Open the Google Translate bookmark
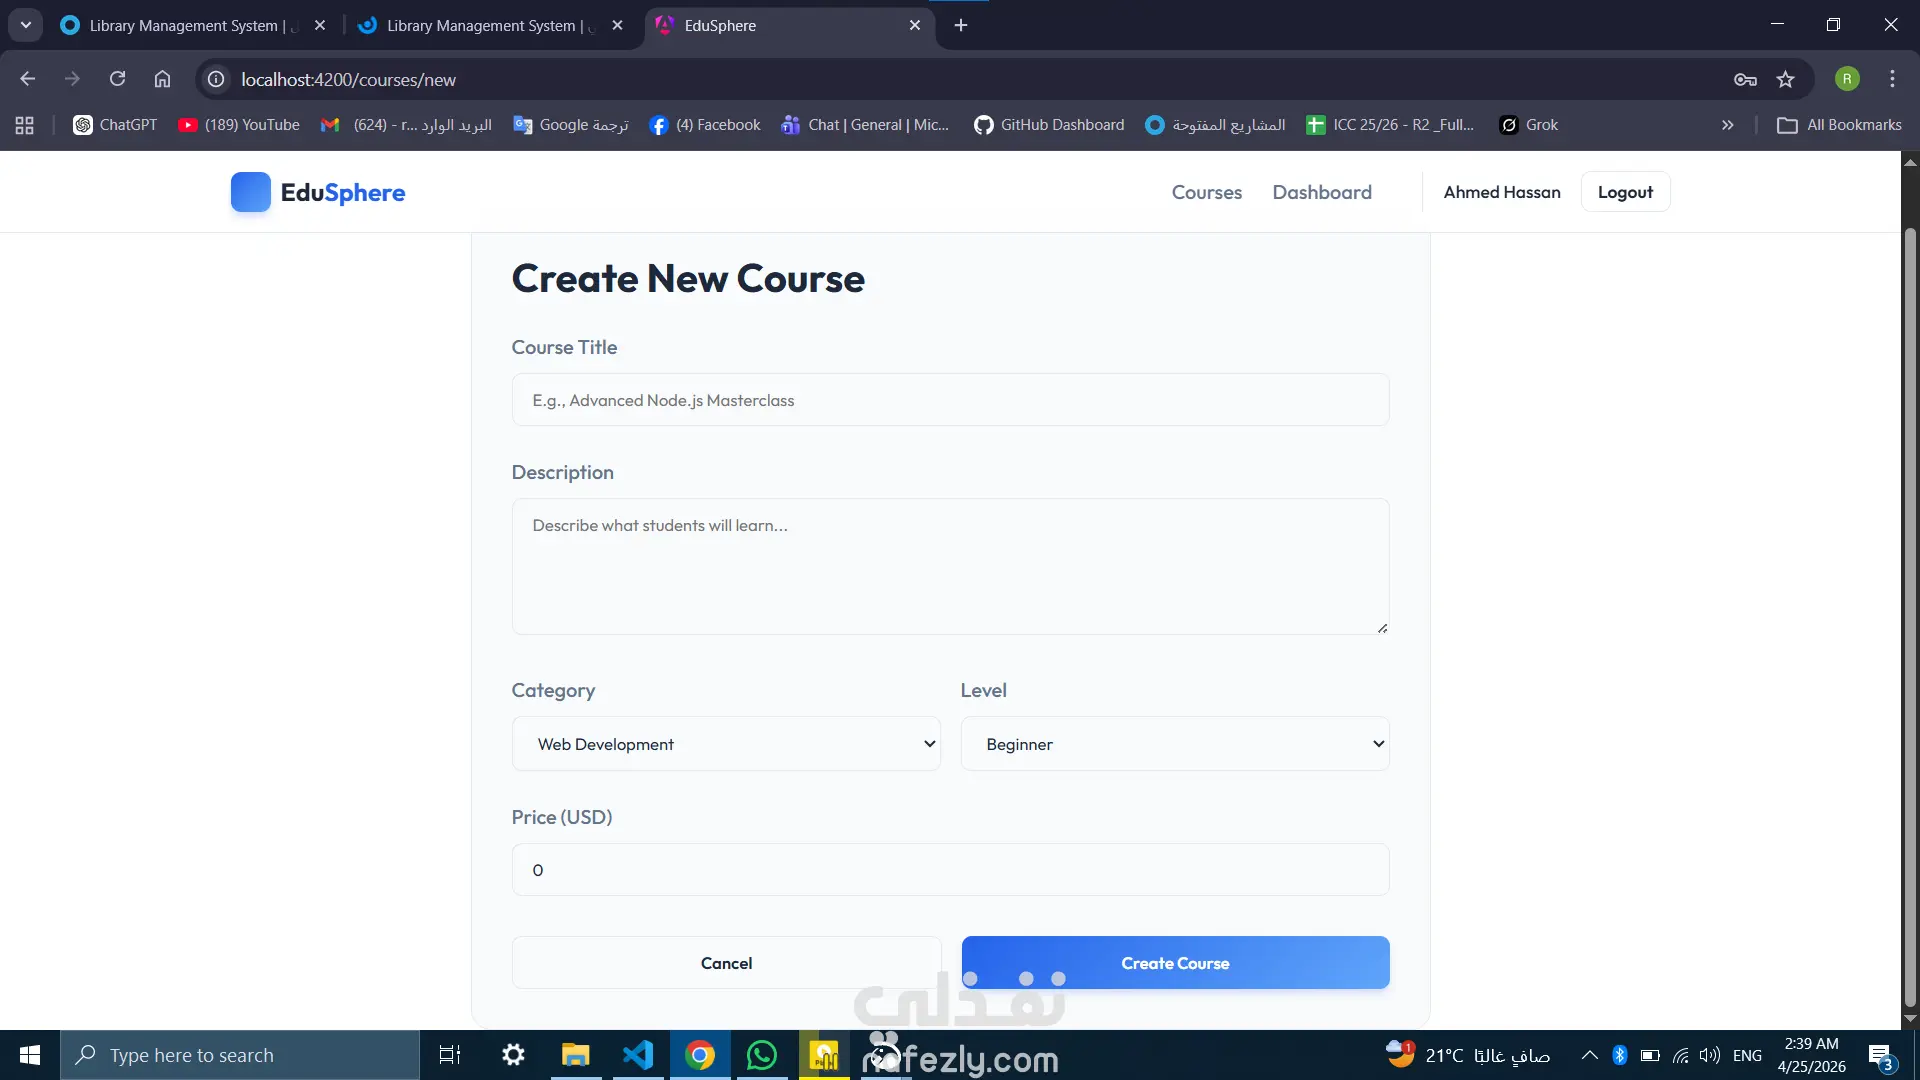 571,125
